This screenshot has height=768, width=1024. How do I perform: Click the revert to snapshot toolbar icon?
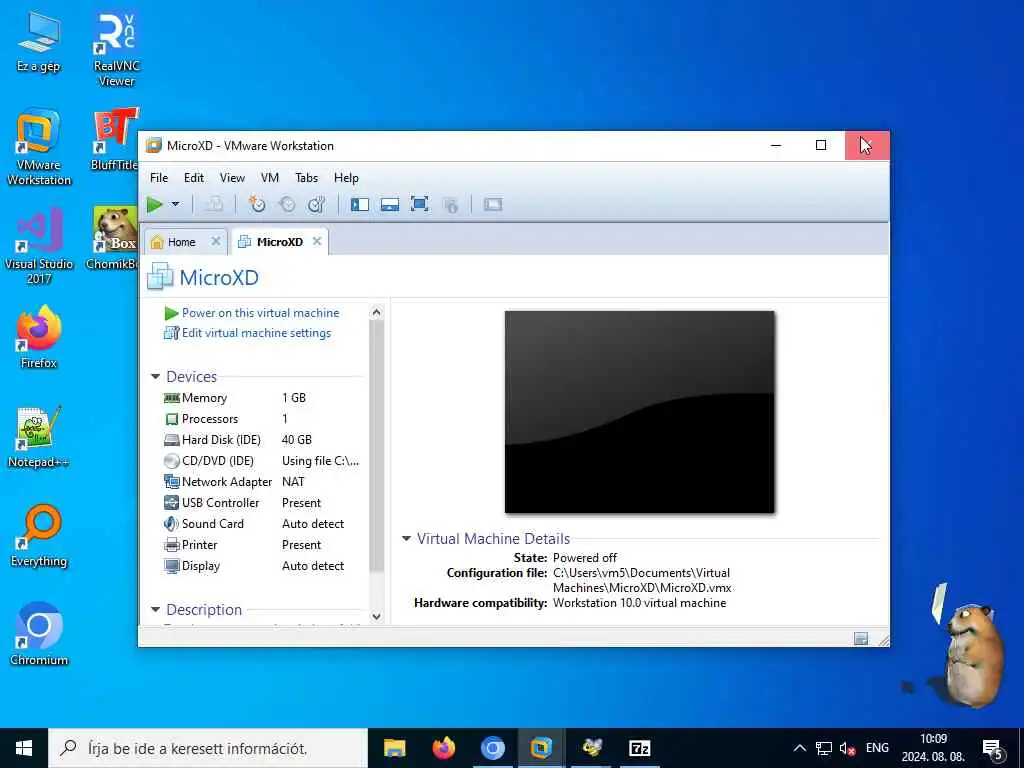pos(287,204)
